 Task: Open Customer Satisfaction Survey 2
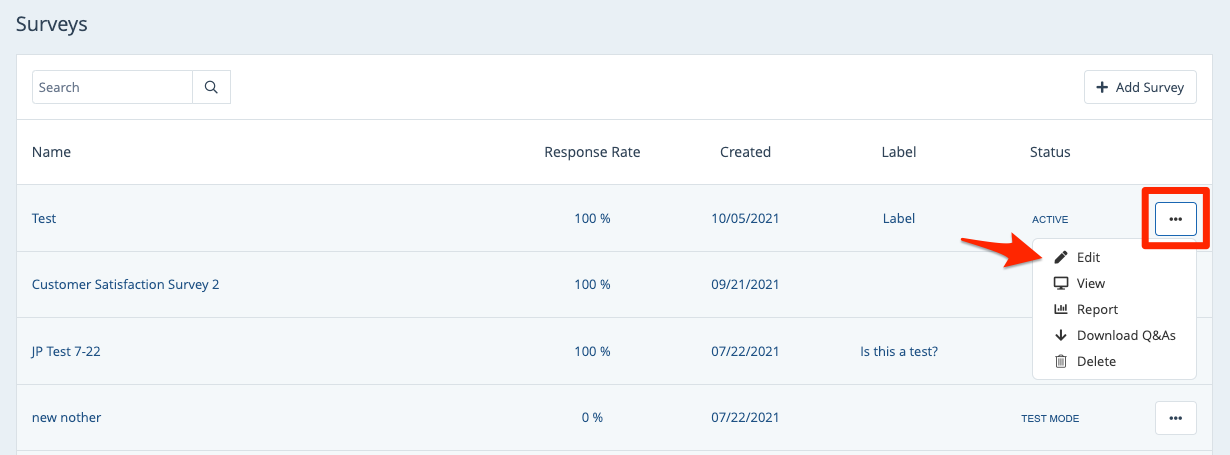coord(125,284)
